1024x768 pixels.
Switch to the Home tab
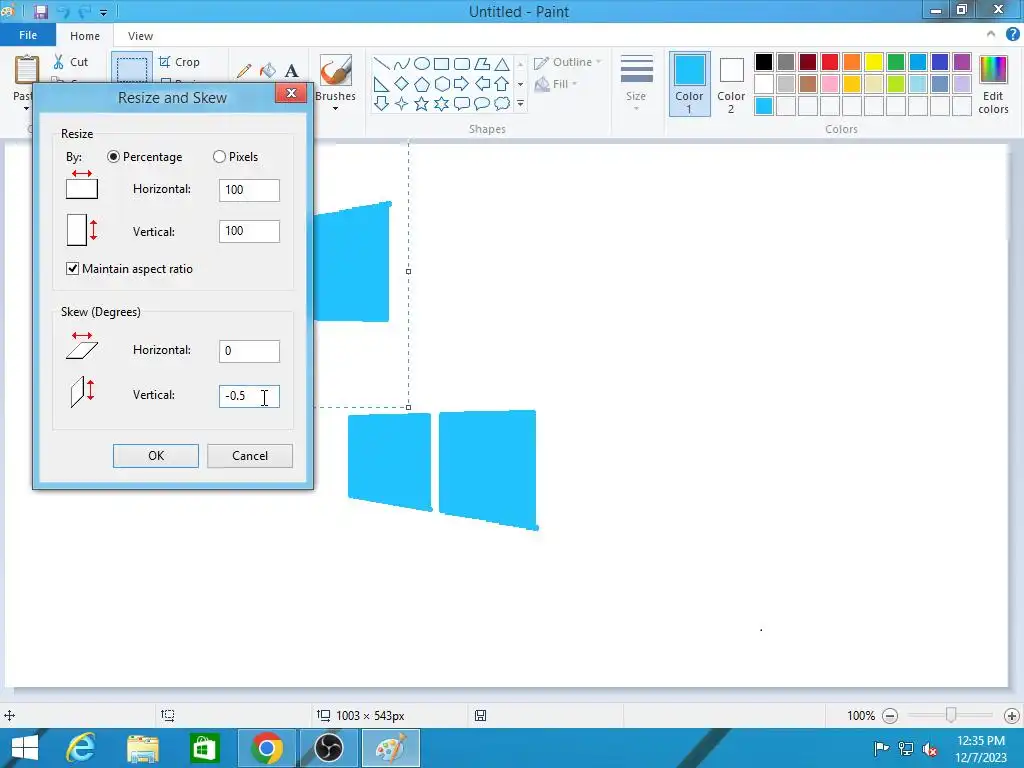pyautogui.click(x=85, y=36)
